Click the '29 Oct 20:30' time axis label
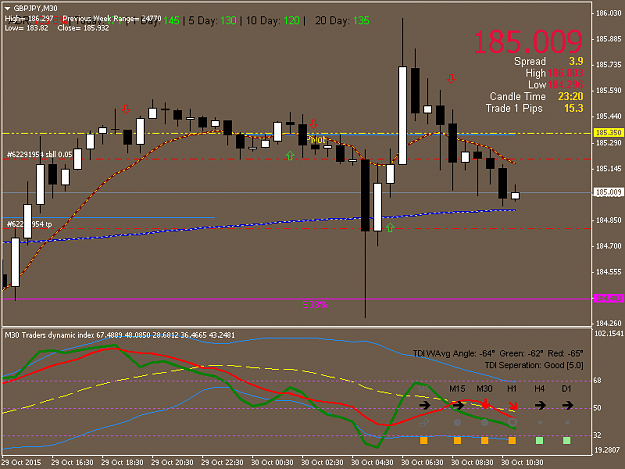The width and height of the screenshot is (625, 469). tap(172, 463)
